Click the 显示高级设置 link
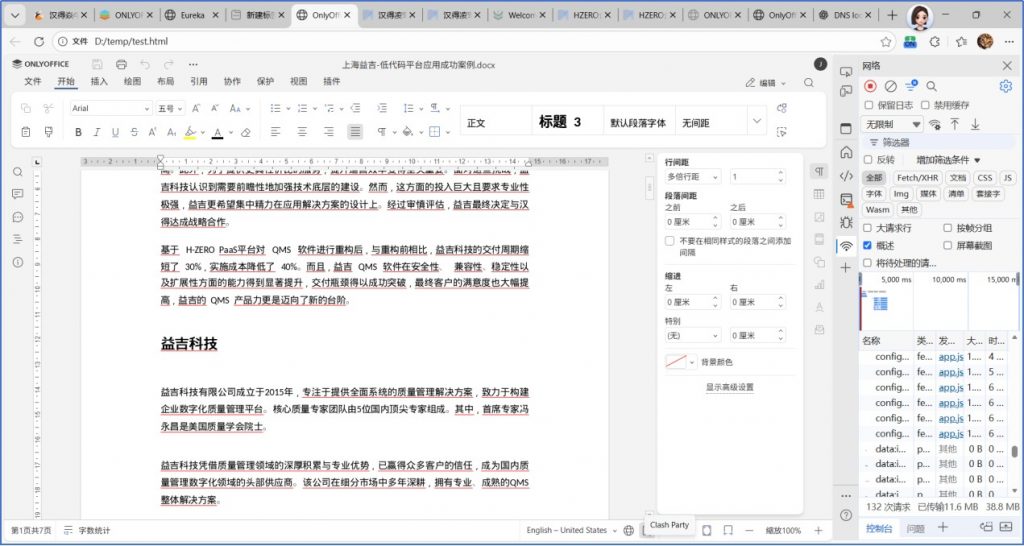The height and width of the screenshot is (546, 1024). tap(730, 387)
